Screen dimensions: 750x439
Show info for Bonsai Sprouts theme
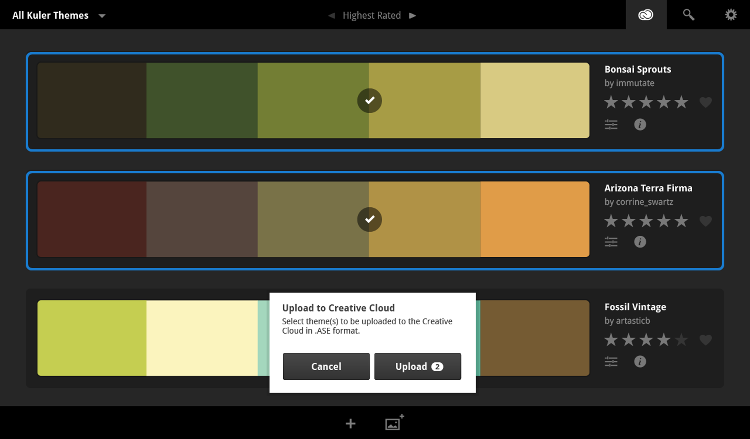coord(640,125)
